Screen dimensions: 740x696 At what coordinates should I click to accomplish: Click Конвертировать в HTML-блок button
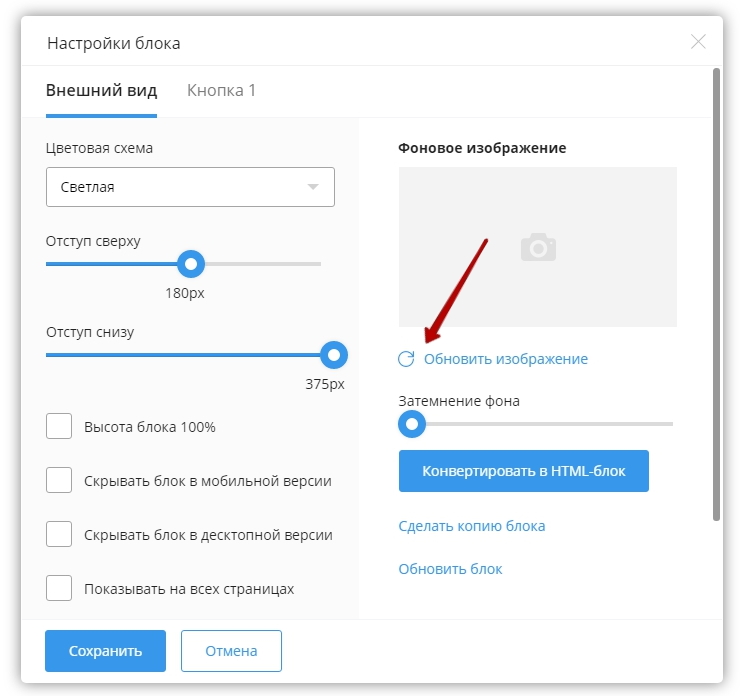coord(523,471)
